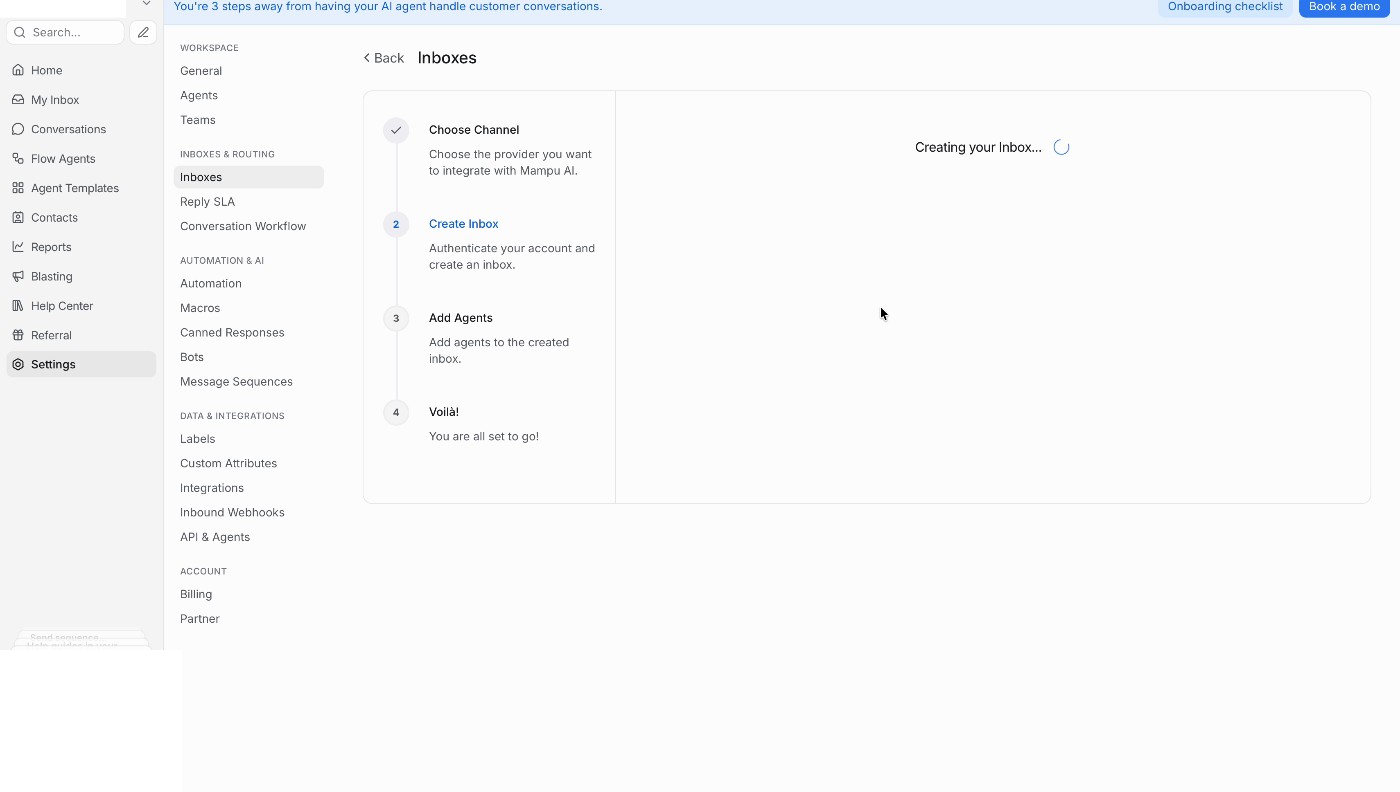Open Bots settings
Image resolution: width=1400 pixels, height=792 pixels.
point(192,357)
